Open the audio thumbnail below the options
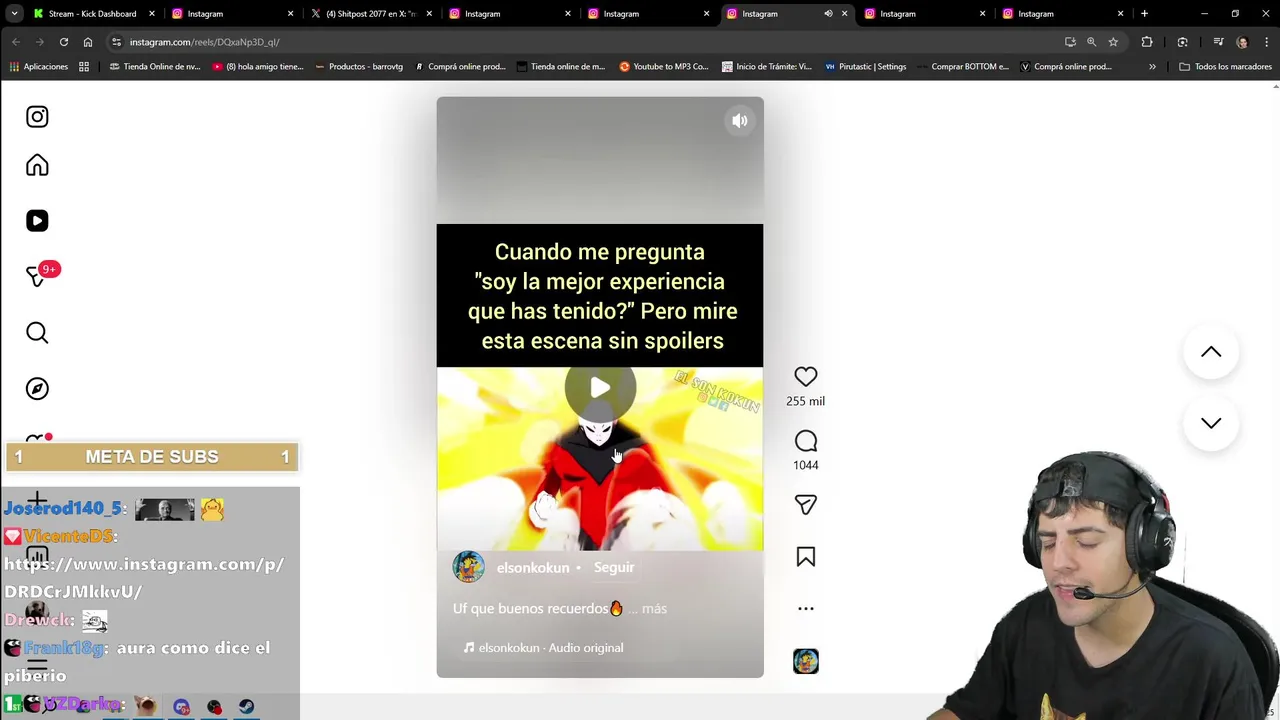Screen dimensions: 1280x720 805,661
